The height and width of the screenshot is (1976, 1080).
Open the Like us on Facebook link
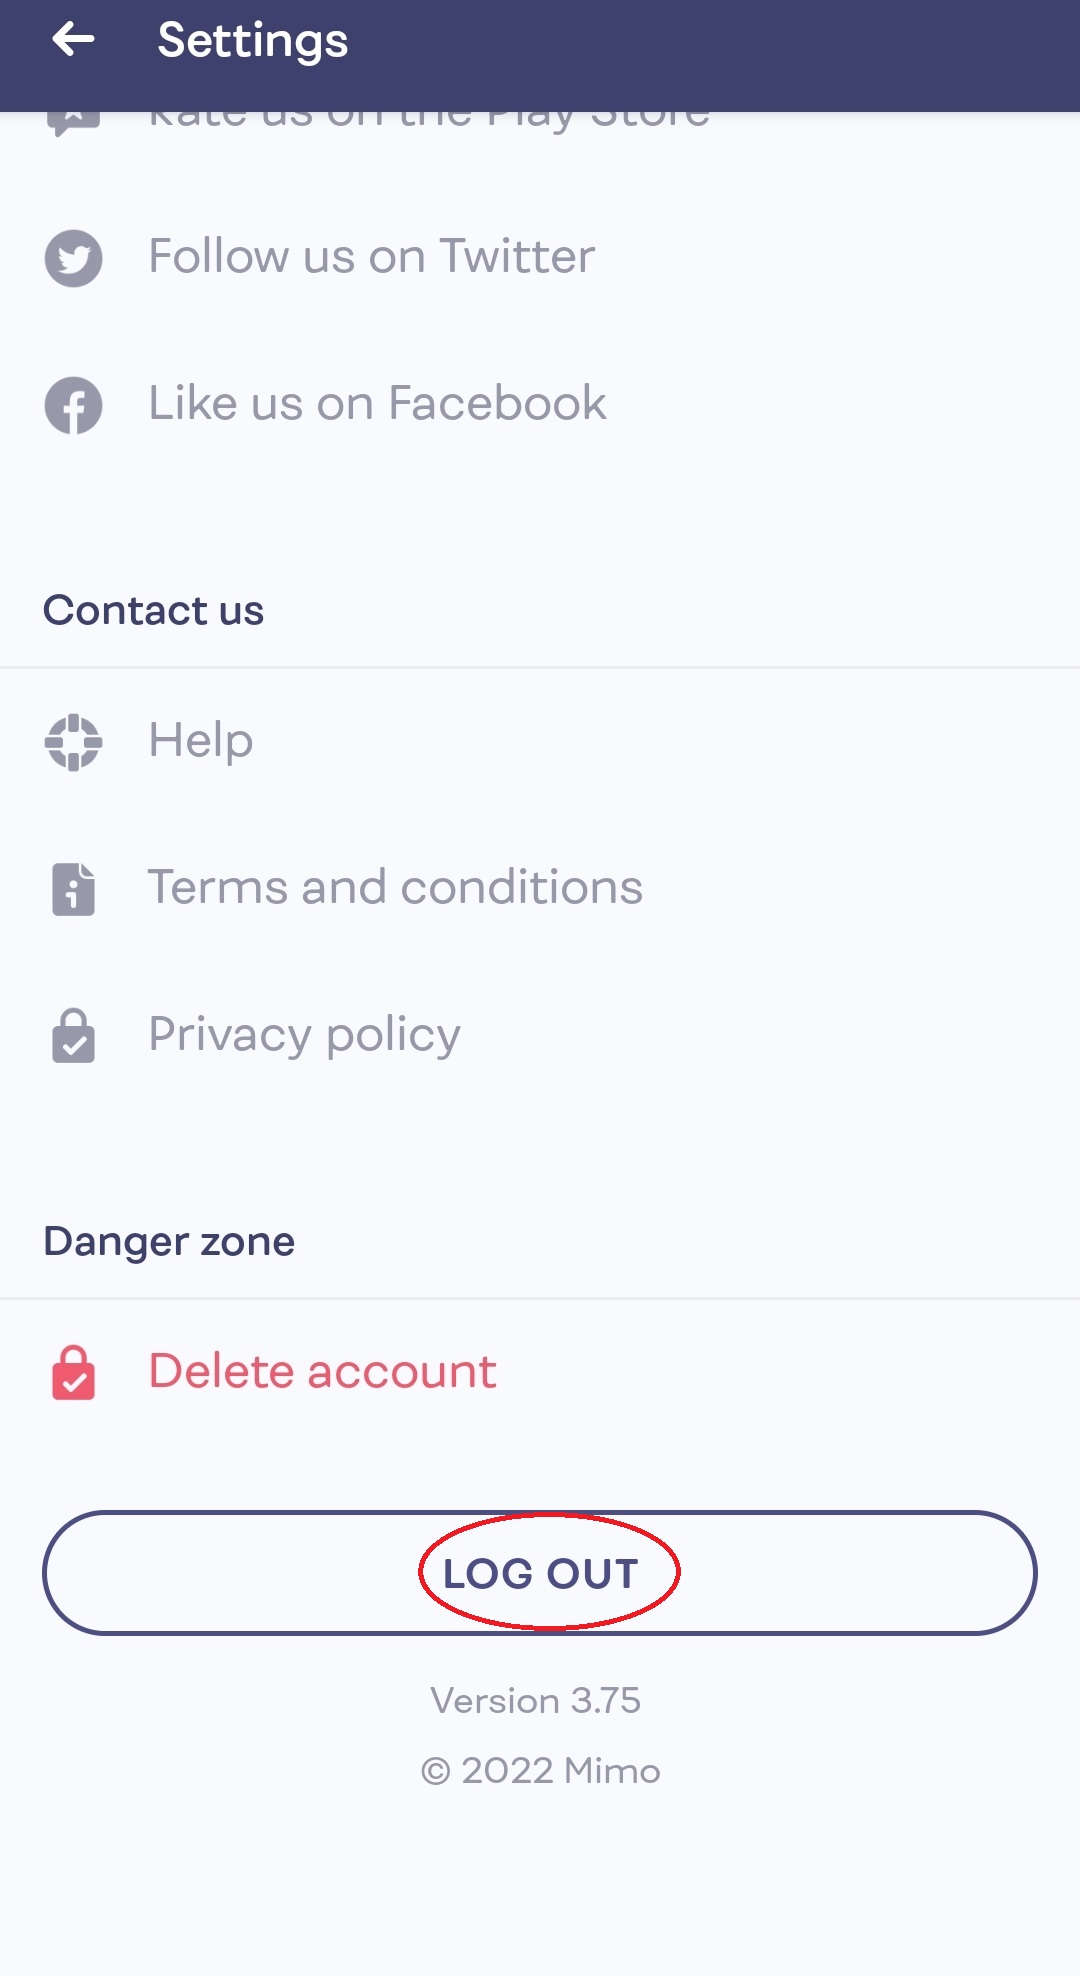click(377, 403)
